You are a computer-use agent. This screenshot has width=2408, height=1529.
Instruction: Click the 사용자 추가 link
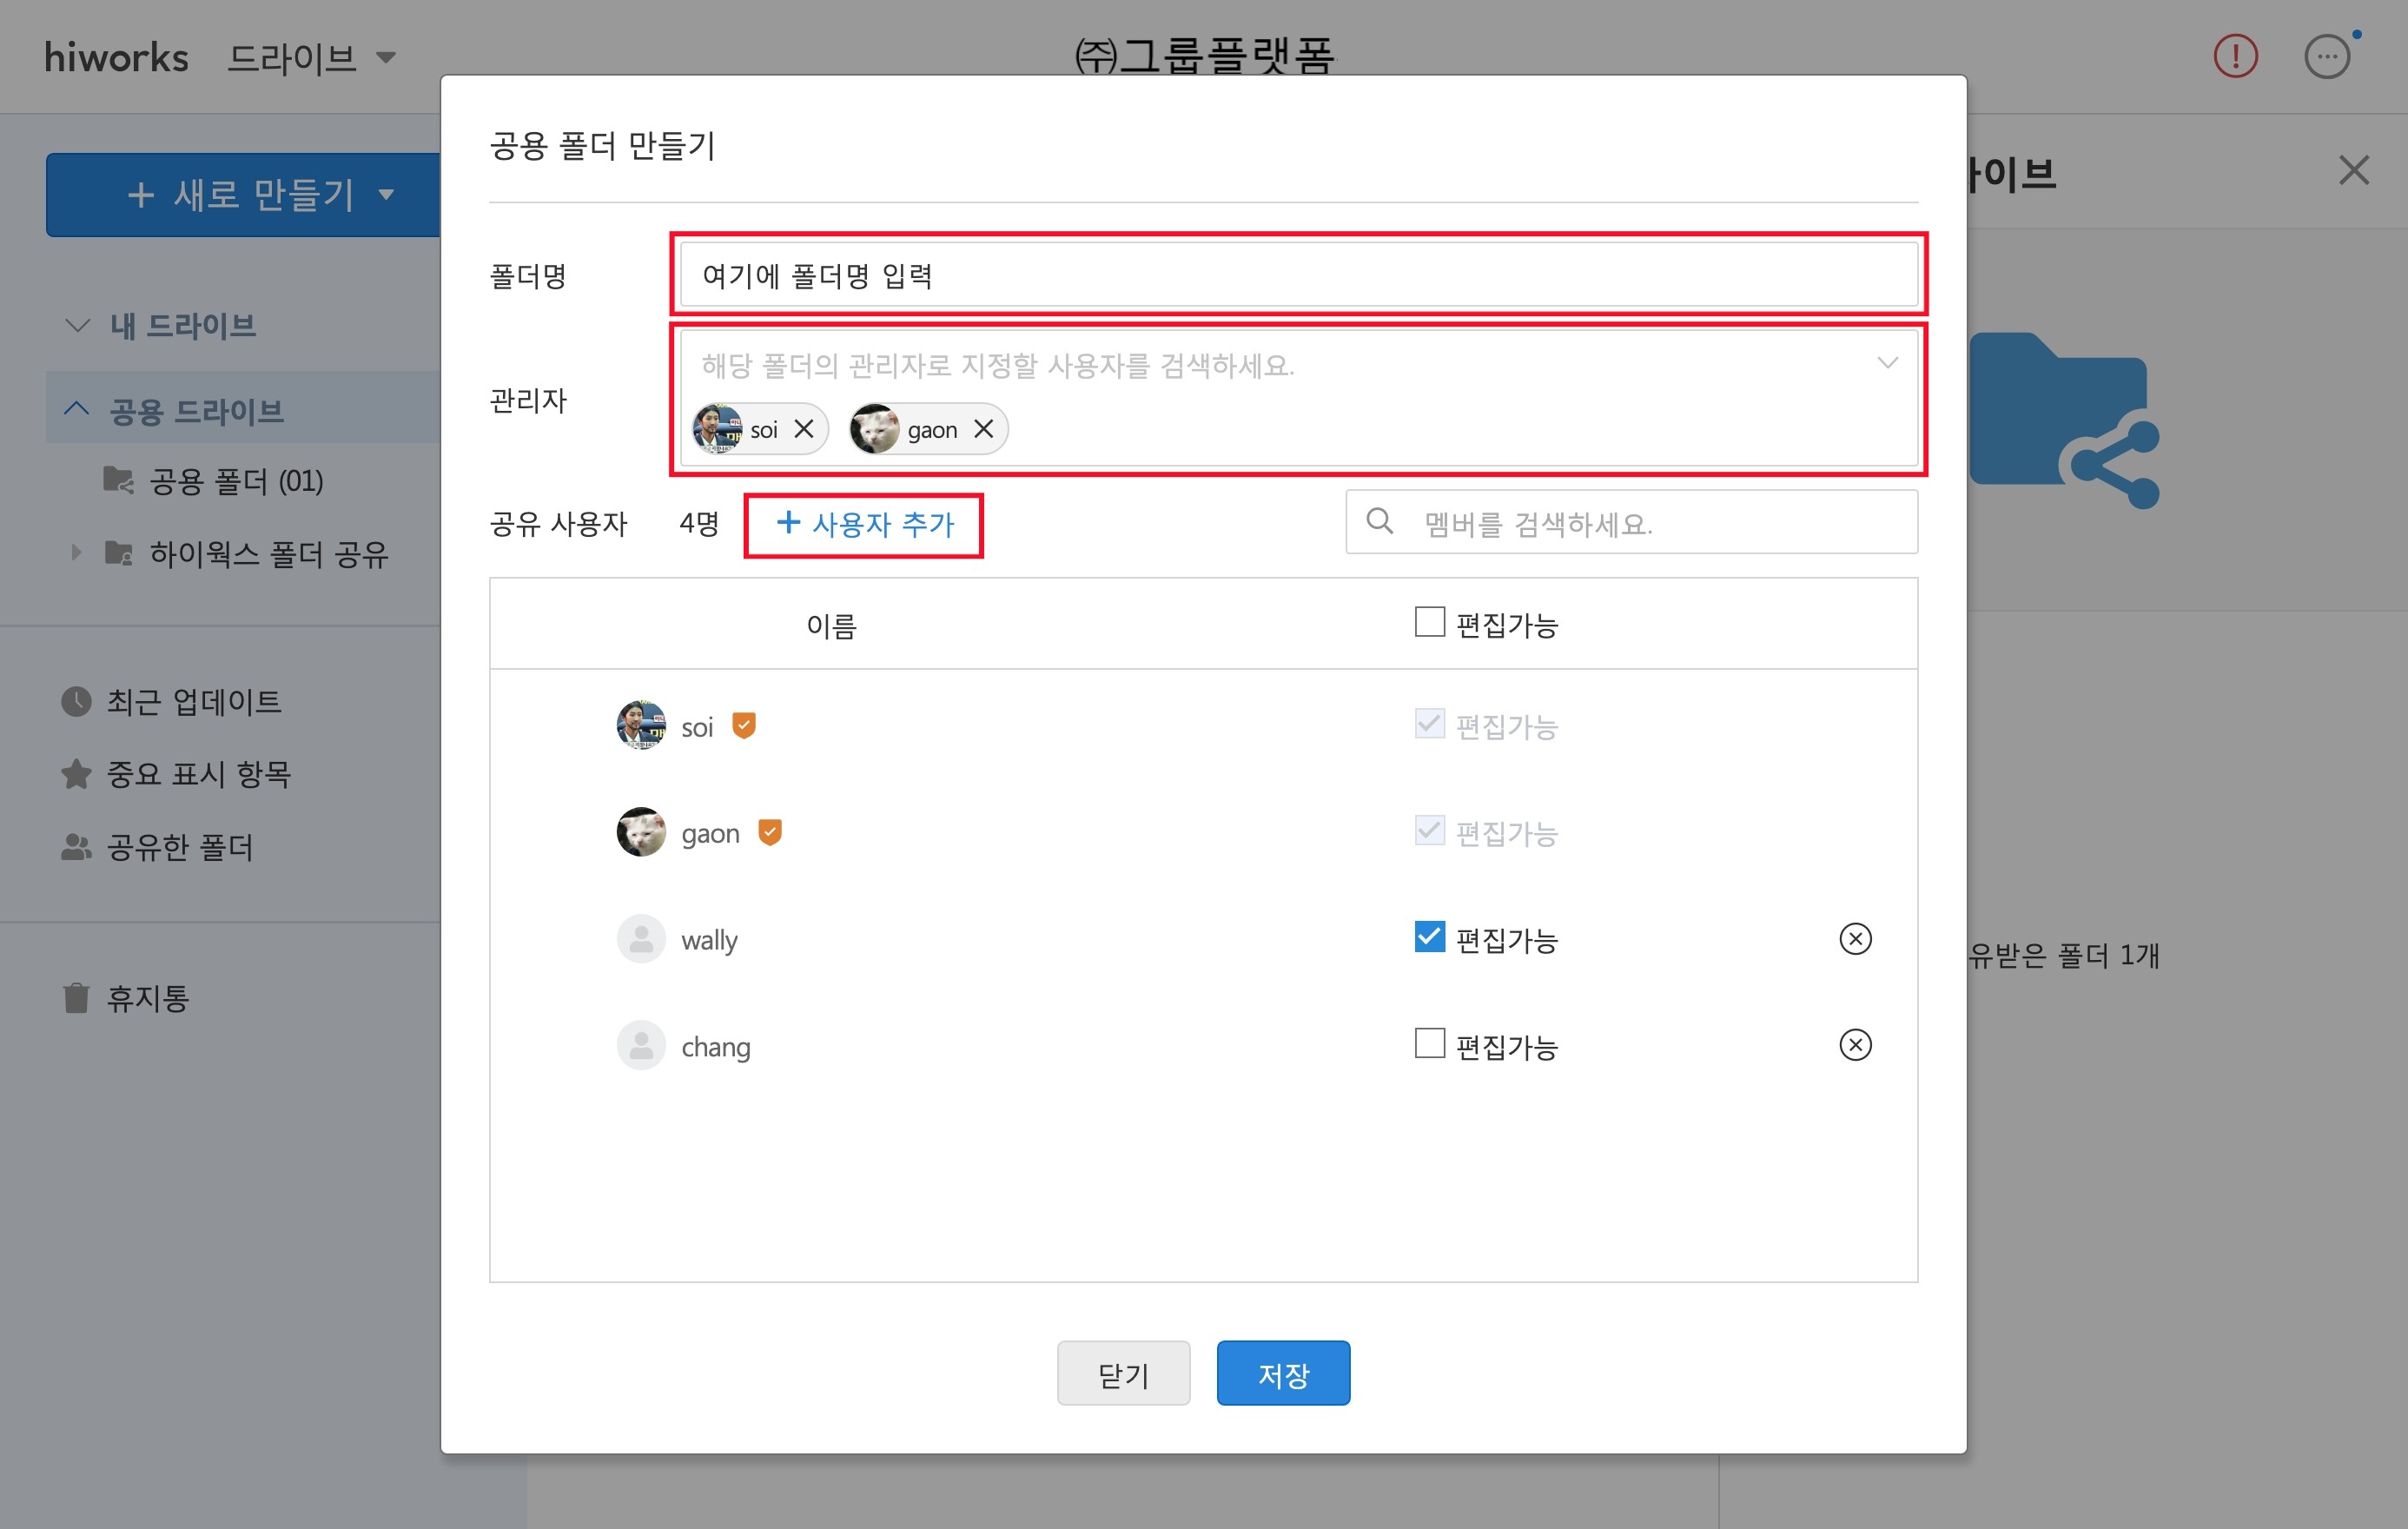[x=865, y=524]
